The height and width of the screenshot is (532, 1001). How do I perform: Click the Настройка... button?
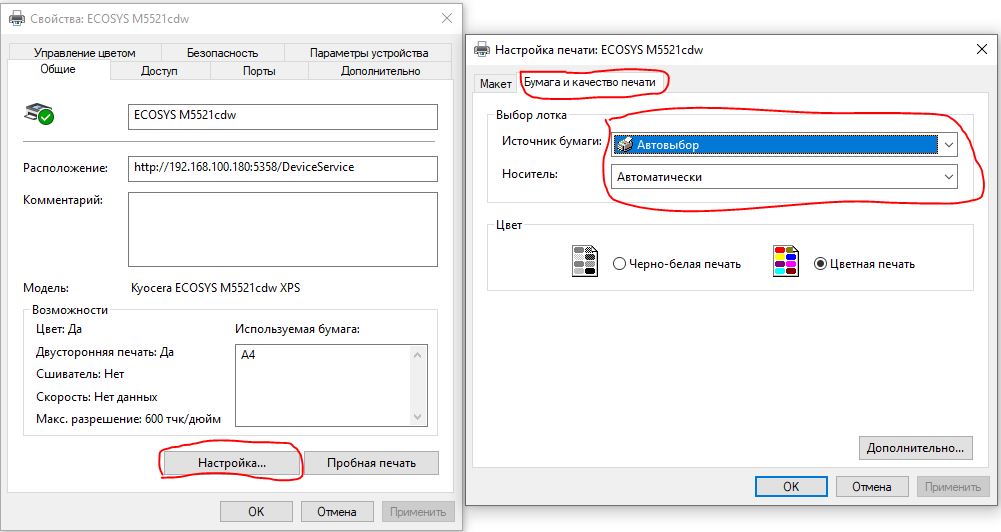tap(232, 463)
